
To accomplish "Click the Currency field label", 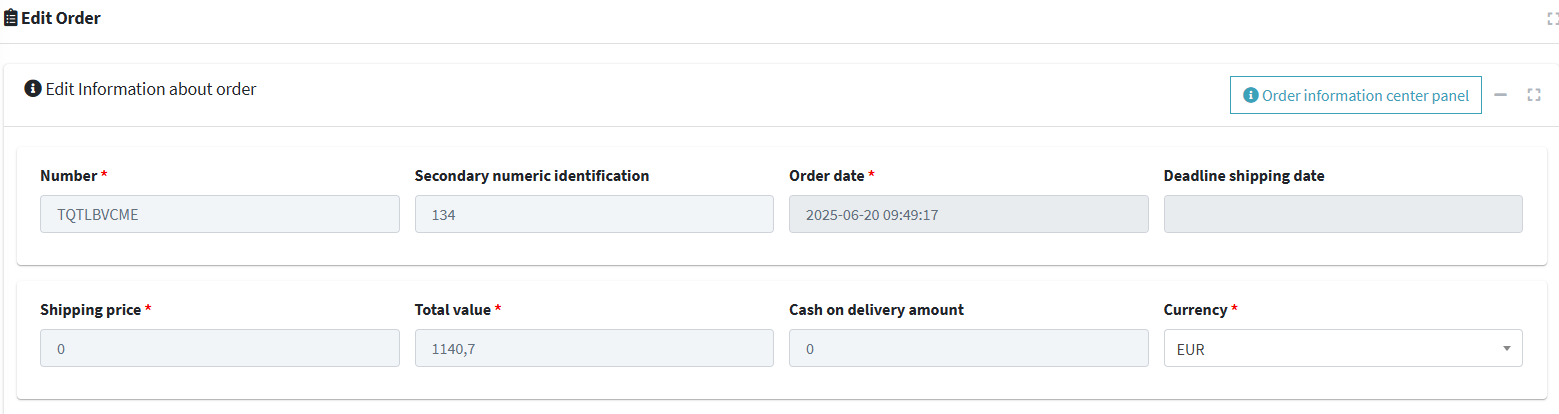I will pos(1195,310).
